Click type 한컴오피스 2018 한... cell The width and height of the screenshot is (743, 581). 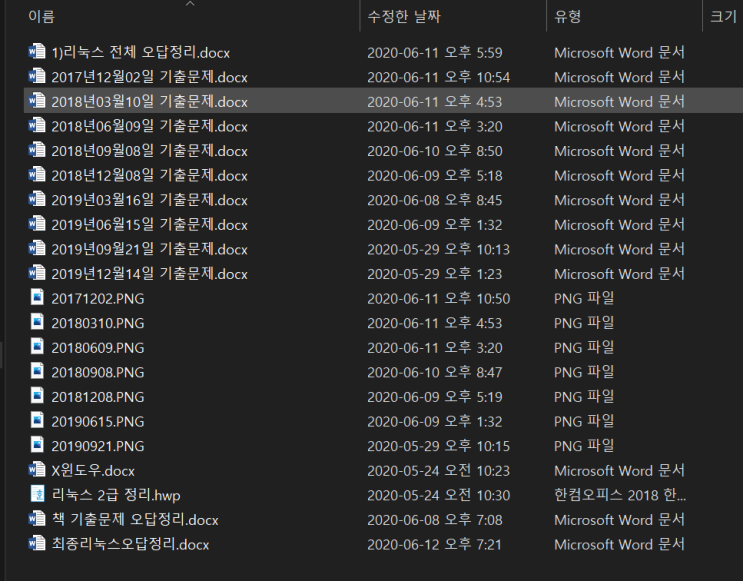620,495
